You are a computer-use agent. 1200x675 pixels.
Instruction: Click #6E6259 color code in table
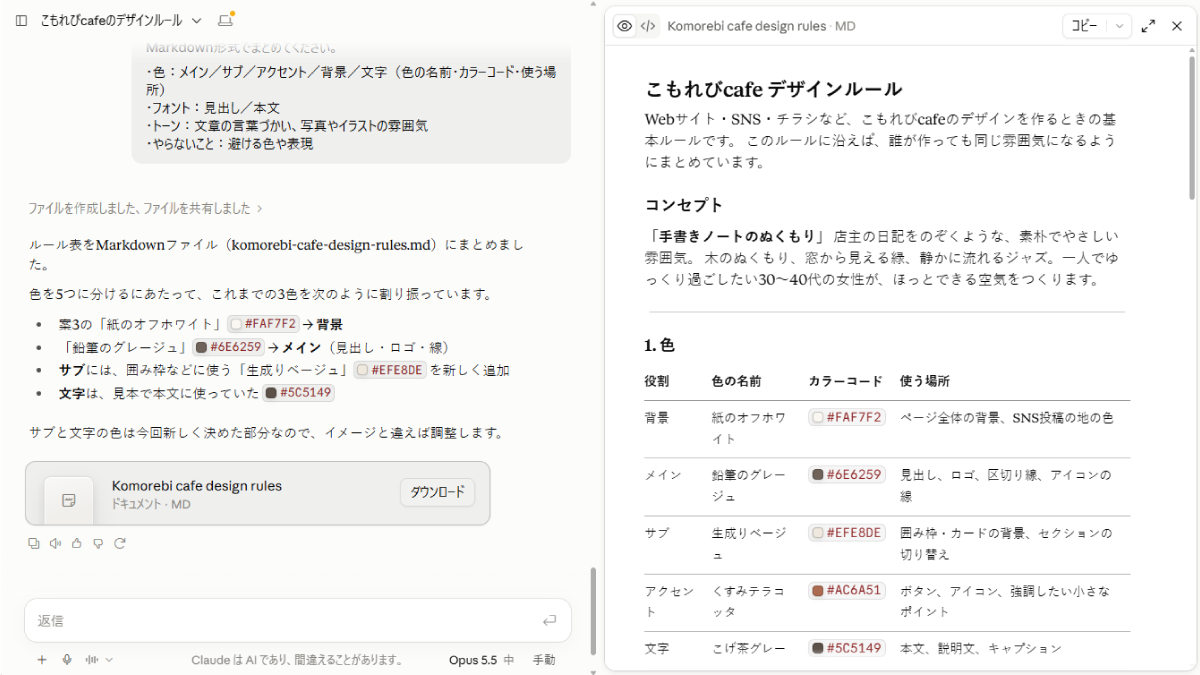click(847, 475)
